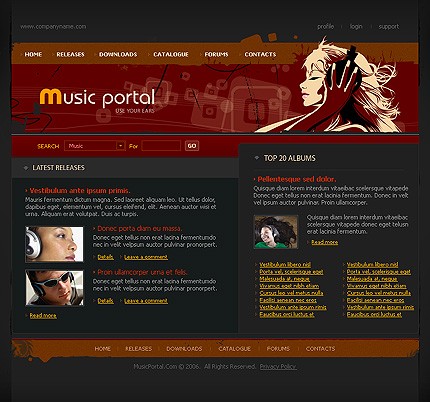Open the support link in the header

[389, 26]
